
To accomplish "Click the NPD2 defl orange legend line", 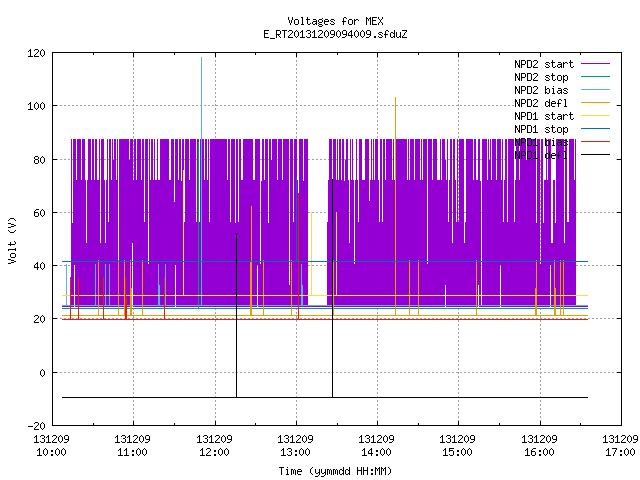I will [x=595, y=103].
